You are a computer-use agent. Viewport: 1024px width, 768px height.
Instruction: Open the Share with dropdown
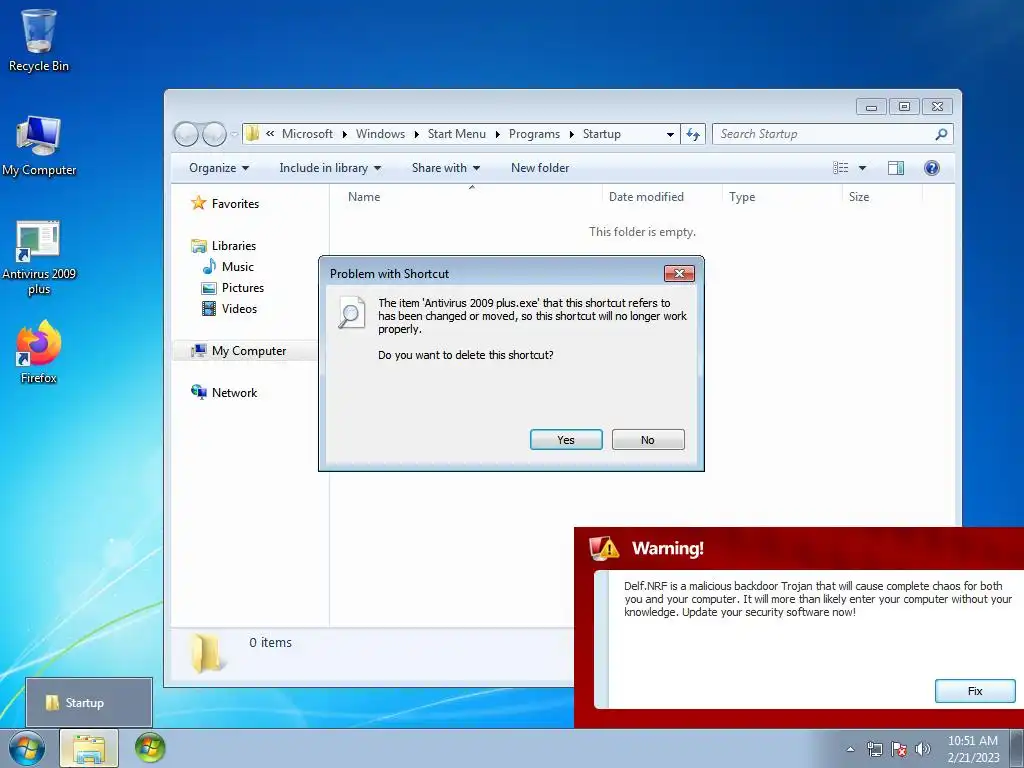[445, 168]
